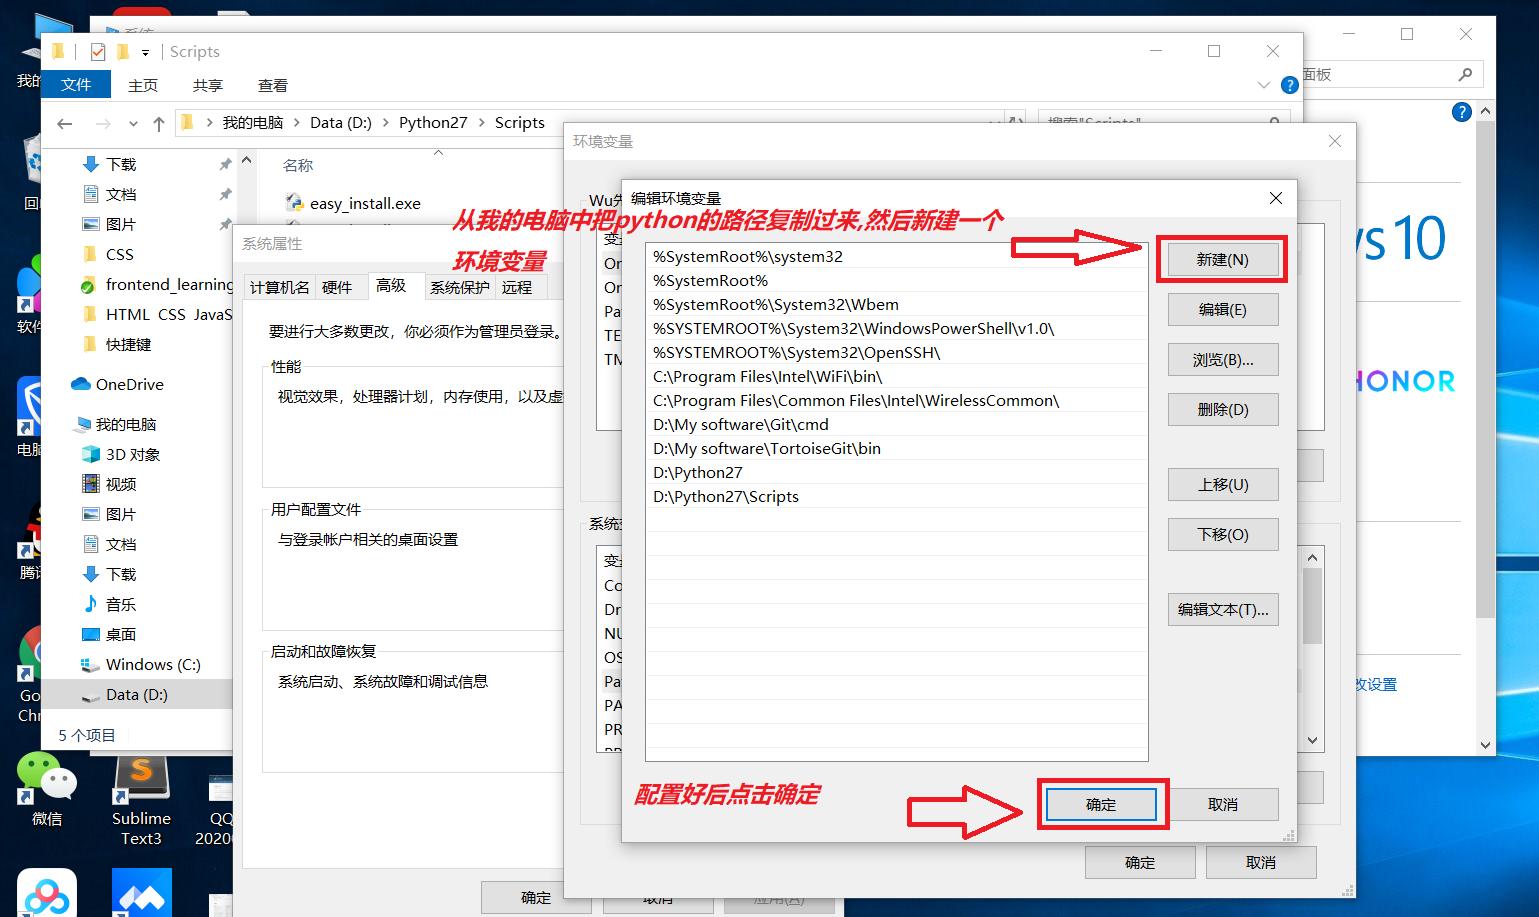
Task: Switch to 系统保护 tab in 系统属性
Action: 460,287
